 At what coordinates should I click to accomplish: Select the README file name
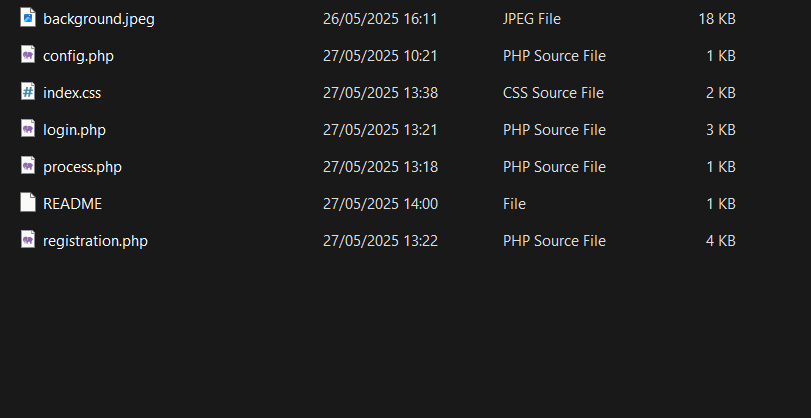click(72, 204)
